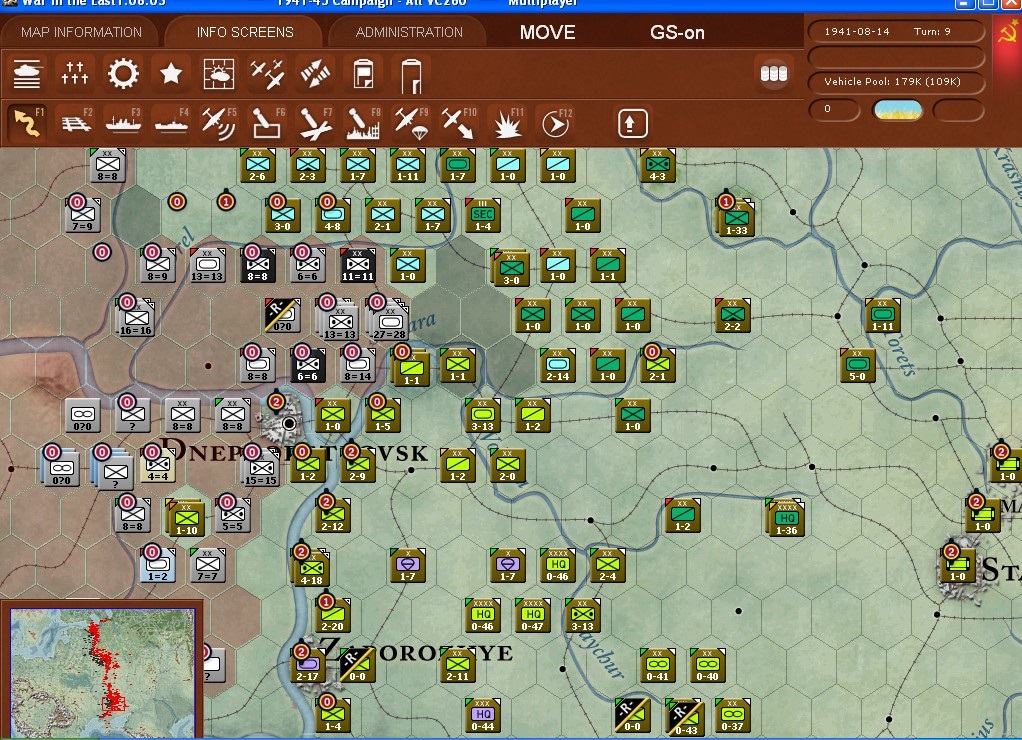
Task: Select the 0-37 airbase unit
Action: (733, 715)
